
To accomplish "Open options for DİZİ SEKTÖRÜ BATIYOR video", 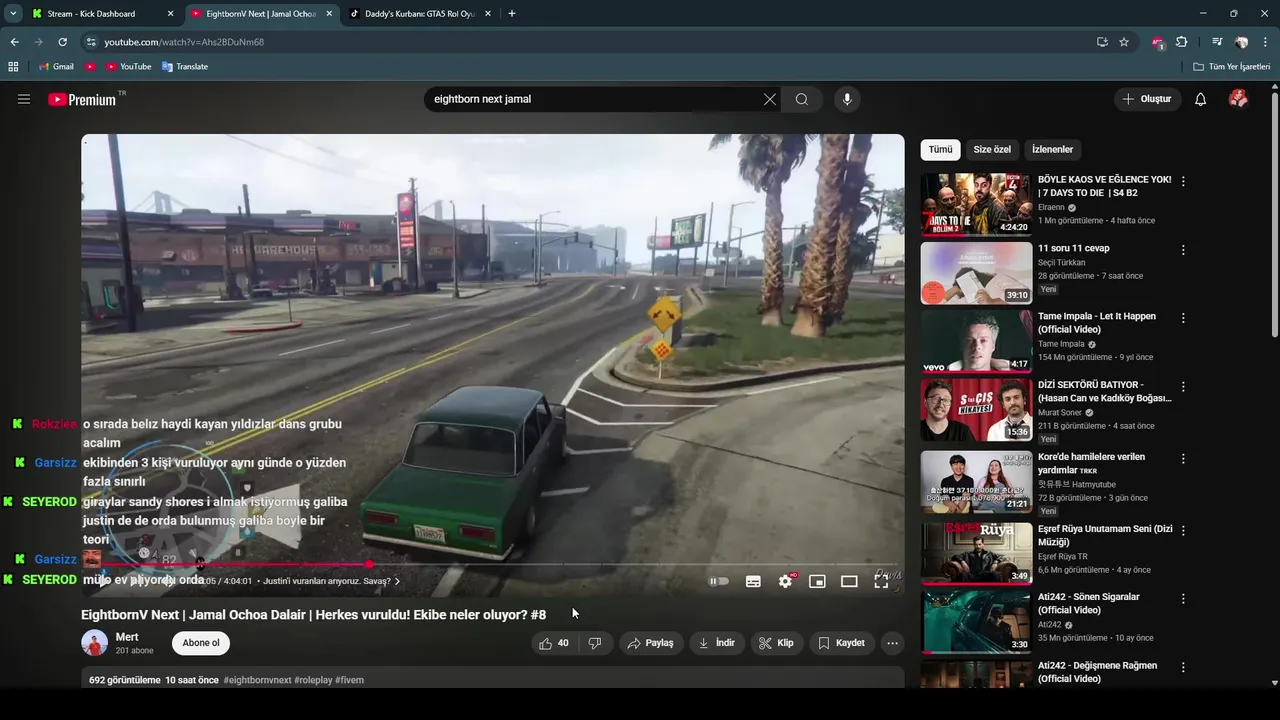I will (1183, 386).
